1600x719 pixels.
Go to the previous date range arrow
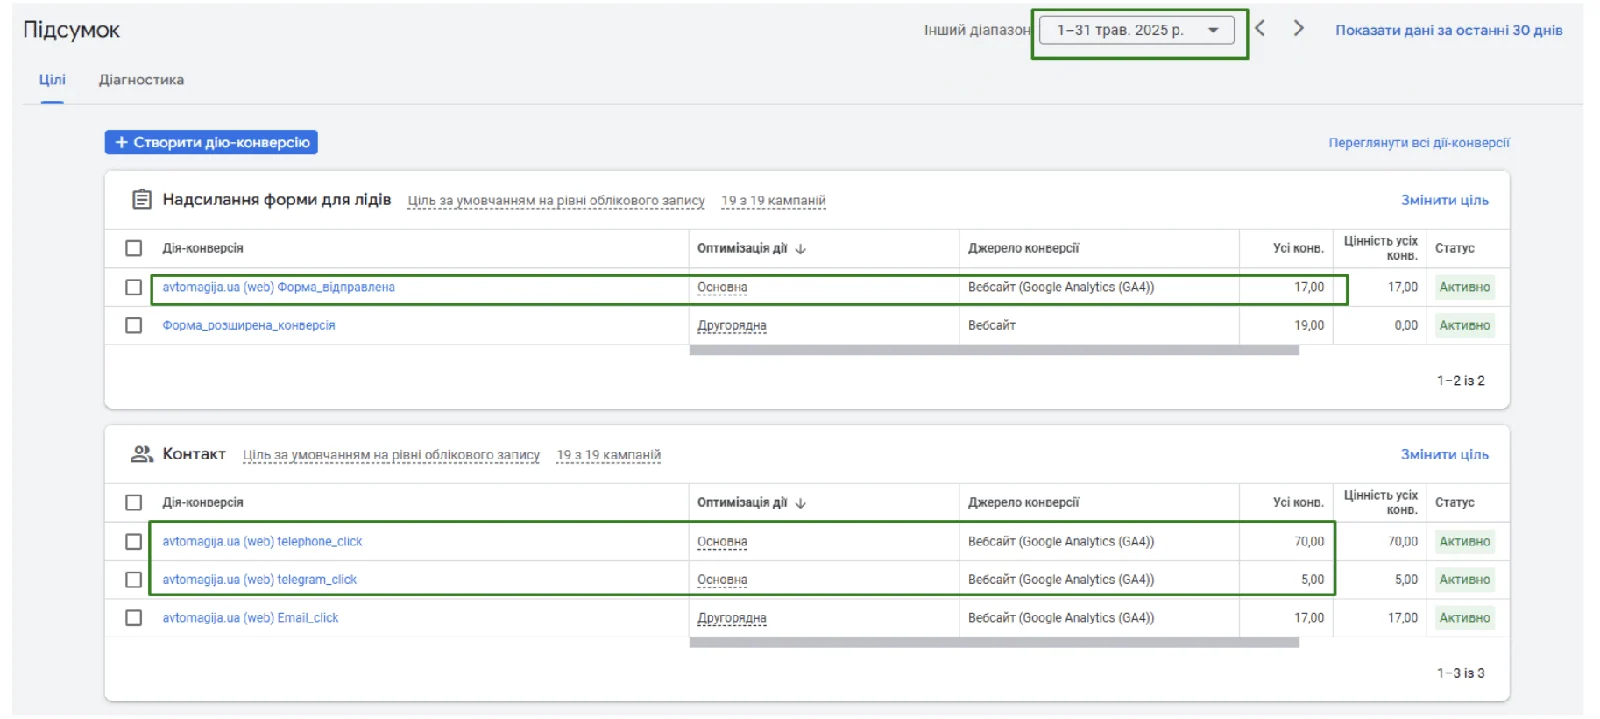(1260, 28)
